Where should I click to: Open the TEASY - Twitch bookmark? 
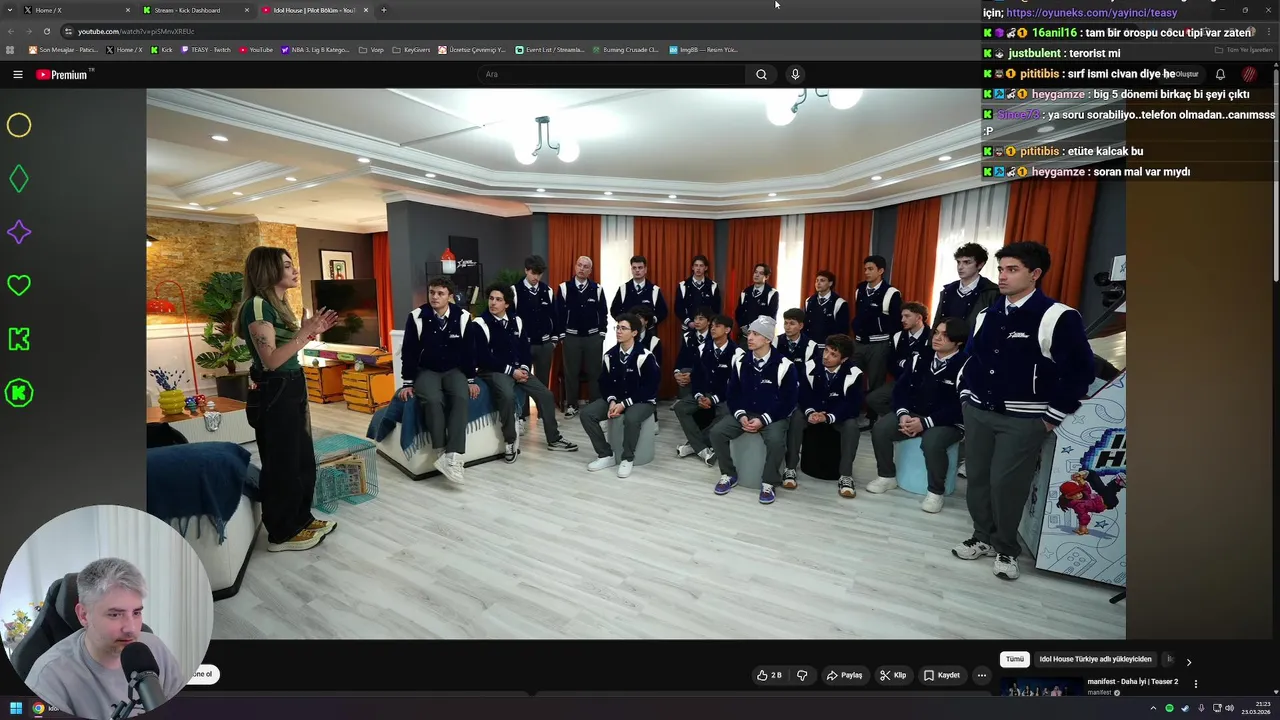[207, 49]
